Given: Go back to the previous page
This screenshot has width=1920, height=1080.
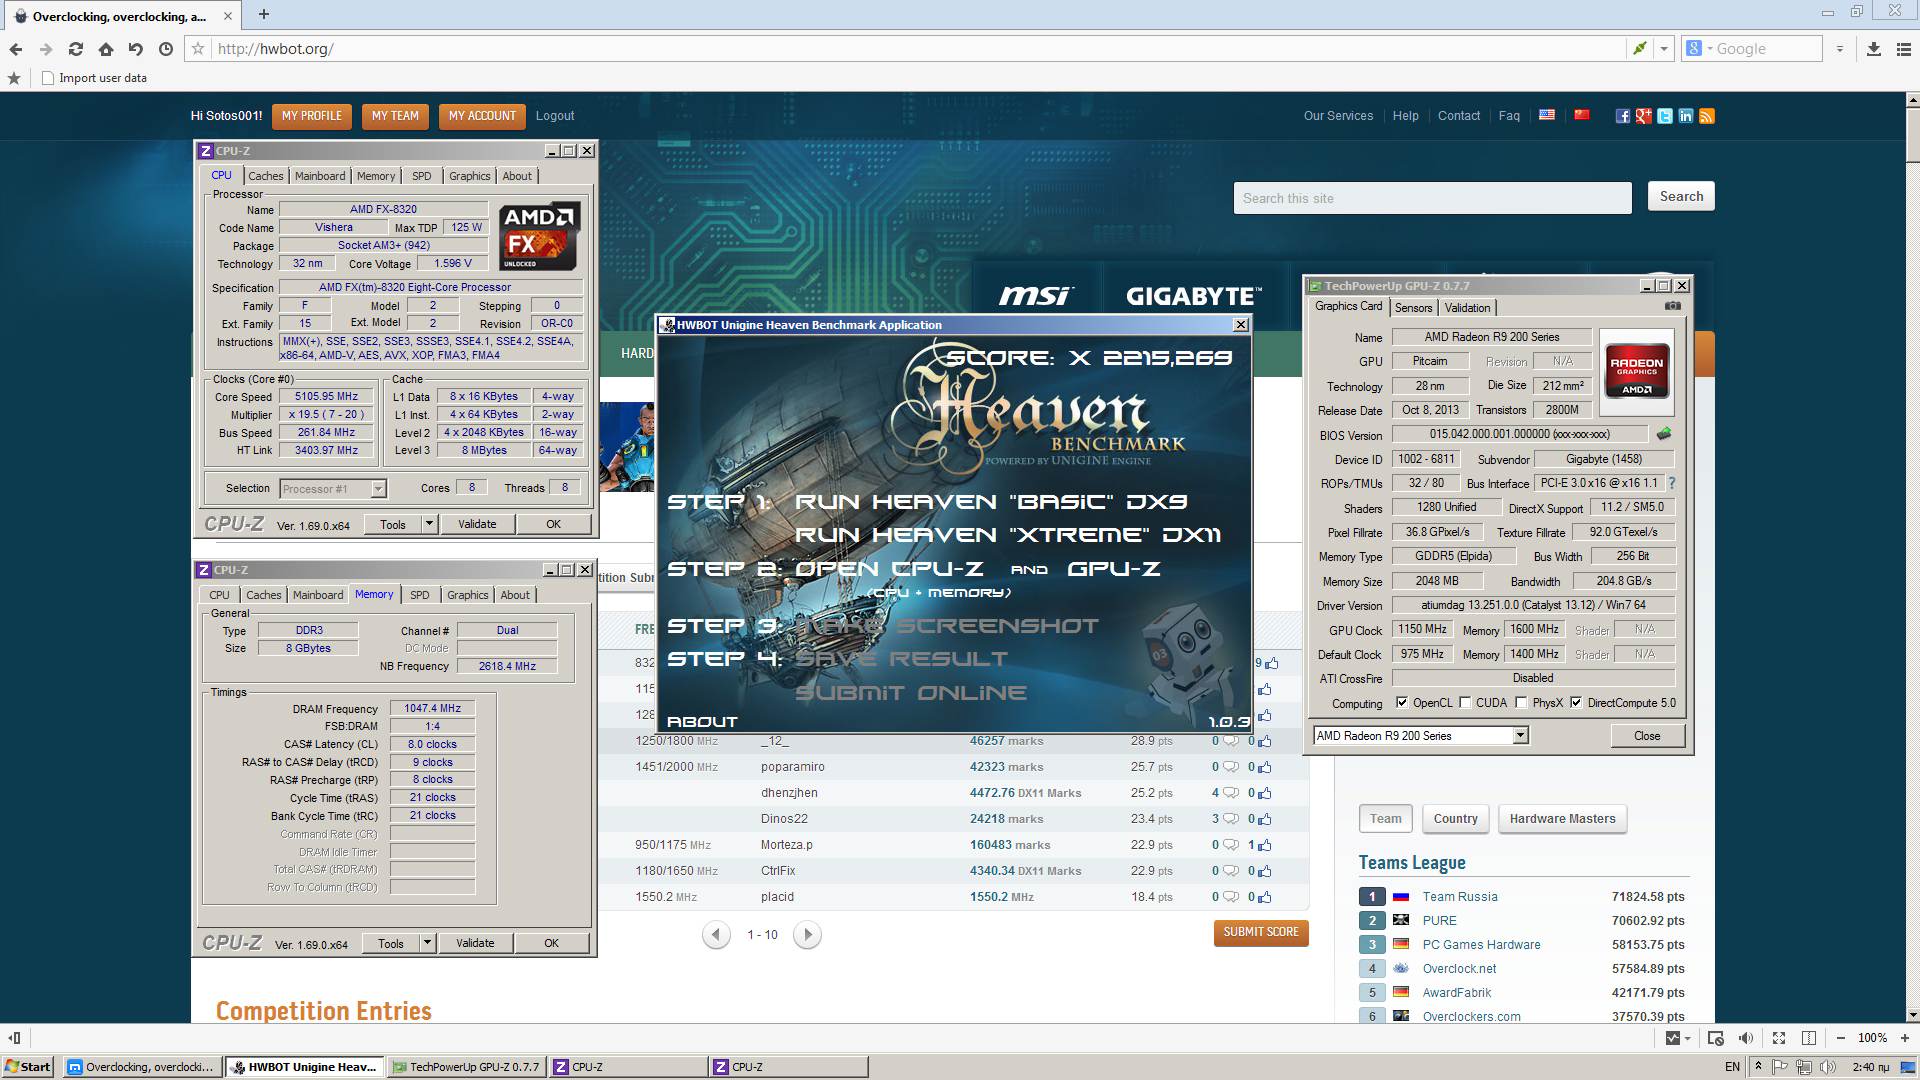Looking at the screenshot, I should click(15, 49).
